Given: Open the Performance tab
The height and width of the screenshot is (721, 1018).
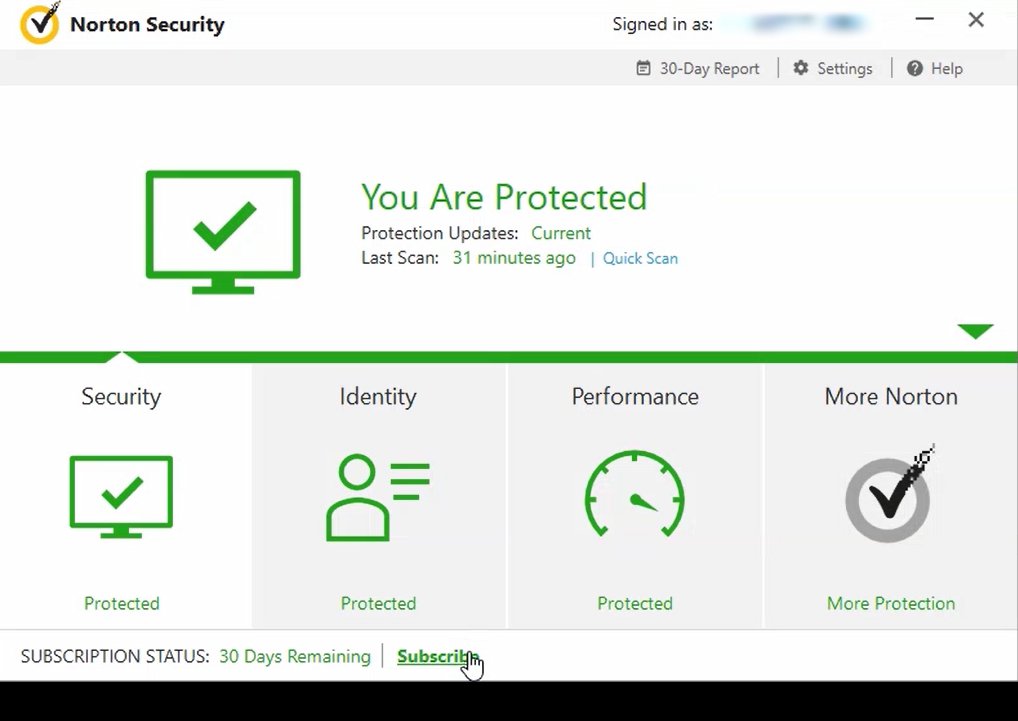Looking at the screenshot, I should (634, 396).
